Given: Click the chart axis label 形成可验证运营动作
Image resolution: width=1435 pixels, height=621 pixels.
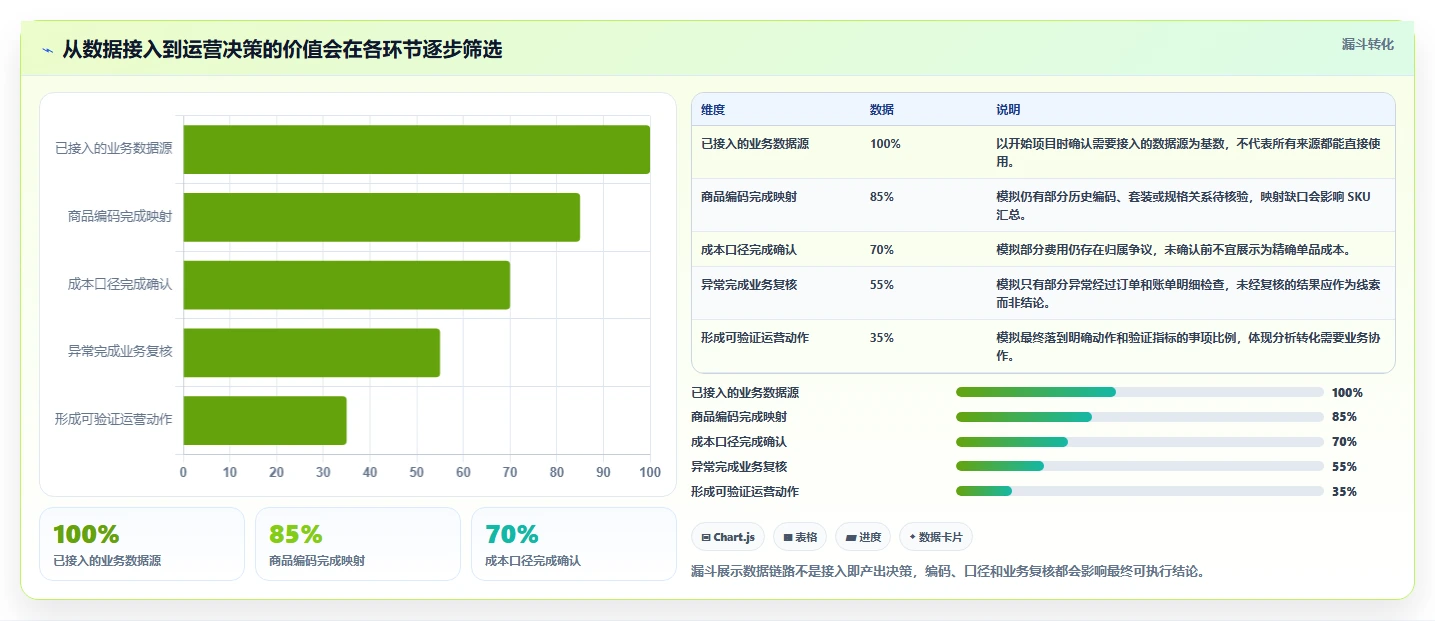Looking at the screenshot, I should point(114,419).
